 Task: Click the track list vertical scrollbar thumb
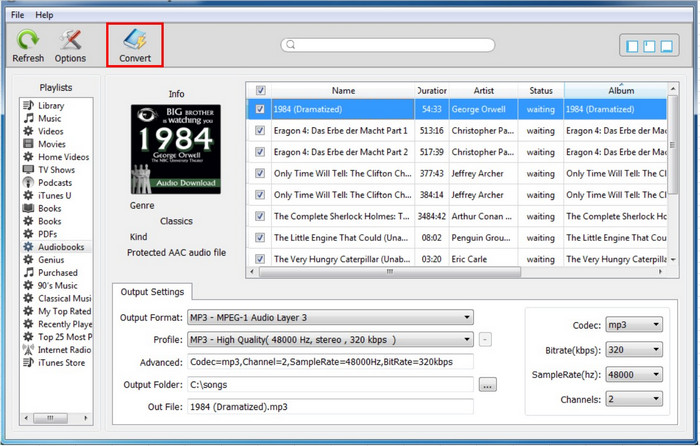[673, 144]
